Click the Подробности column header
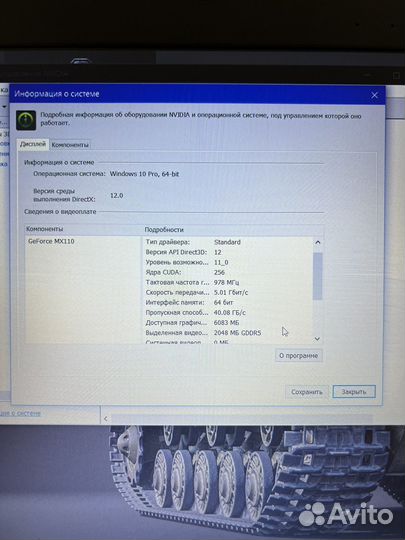 [233, 229]
